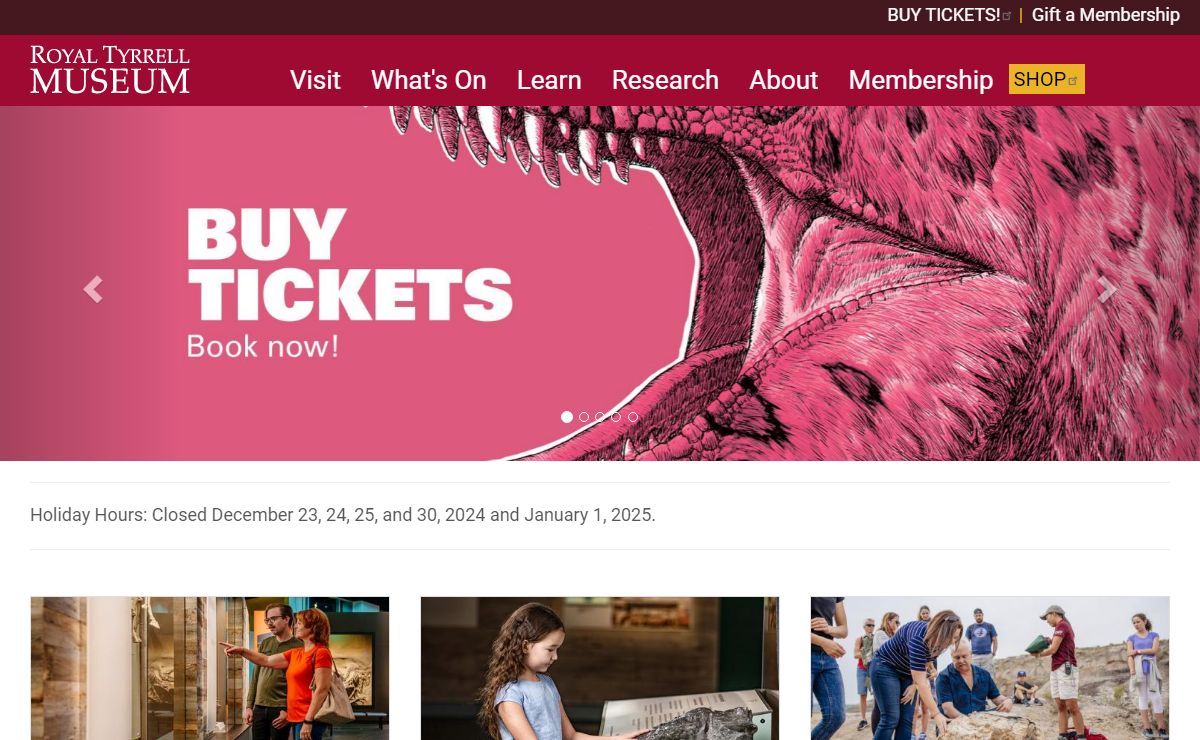
Task: Open the couple viewing exhibit thumbnail
Action: [x=210, y=668]
